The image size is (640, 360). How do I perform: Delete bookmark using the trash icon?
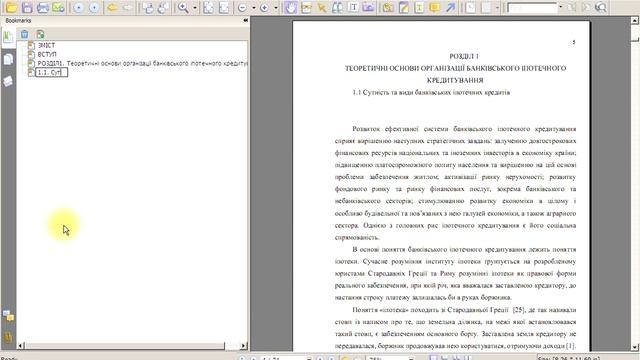point(24,34)
